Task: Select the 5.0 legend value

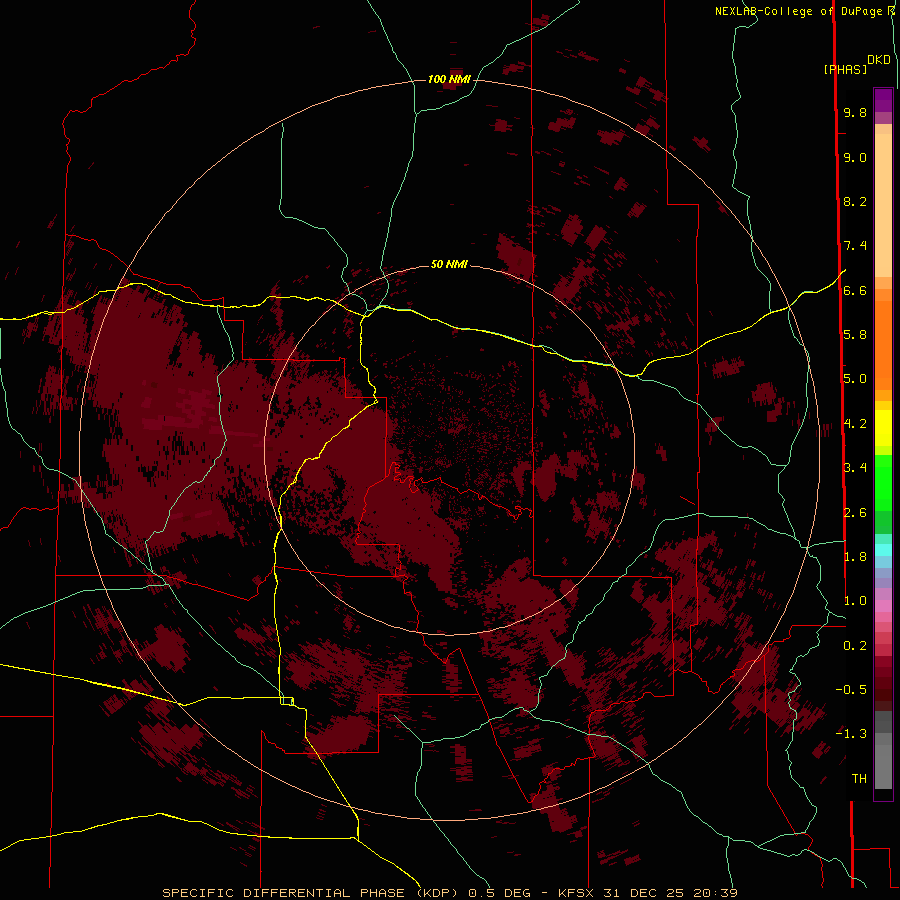Action: coord(855,379)
